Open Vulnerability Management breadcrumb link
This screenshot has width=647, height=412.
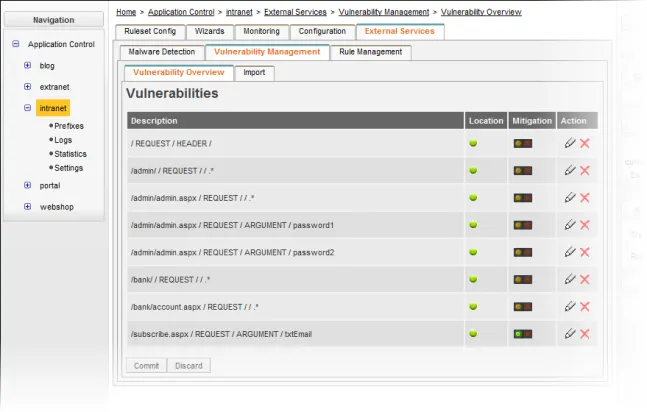coord(384,12)
